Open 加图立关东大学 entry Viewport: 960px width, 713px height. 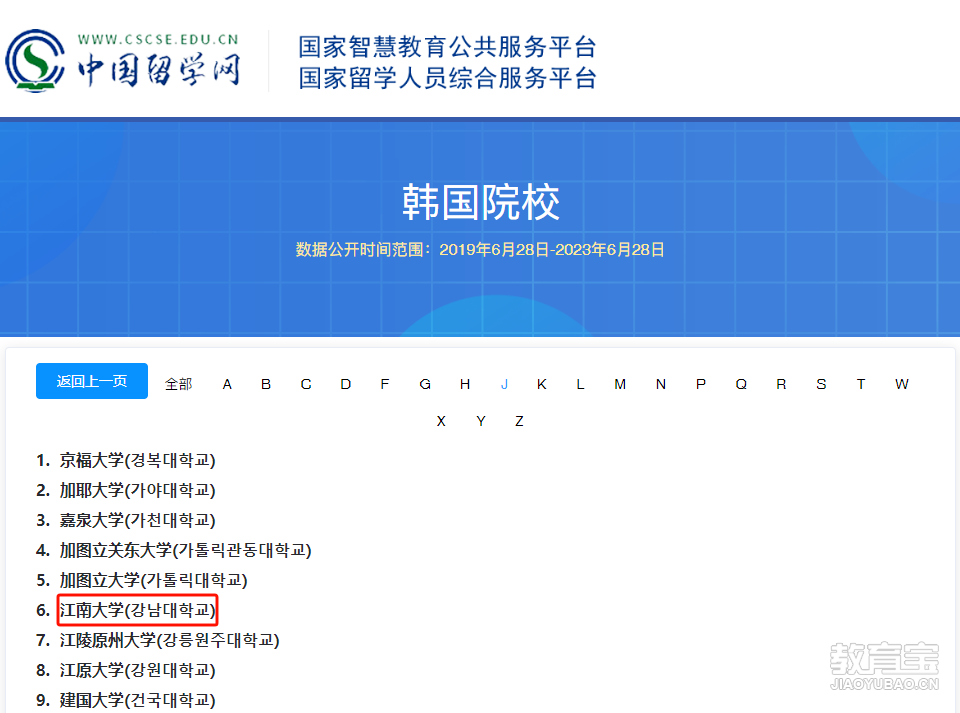(186, 550)
